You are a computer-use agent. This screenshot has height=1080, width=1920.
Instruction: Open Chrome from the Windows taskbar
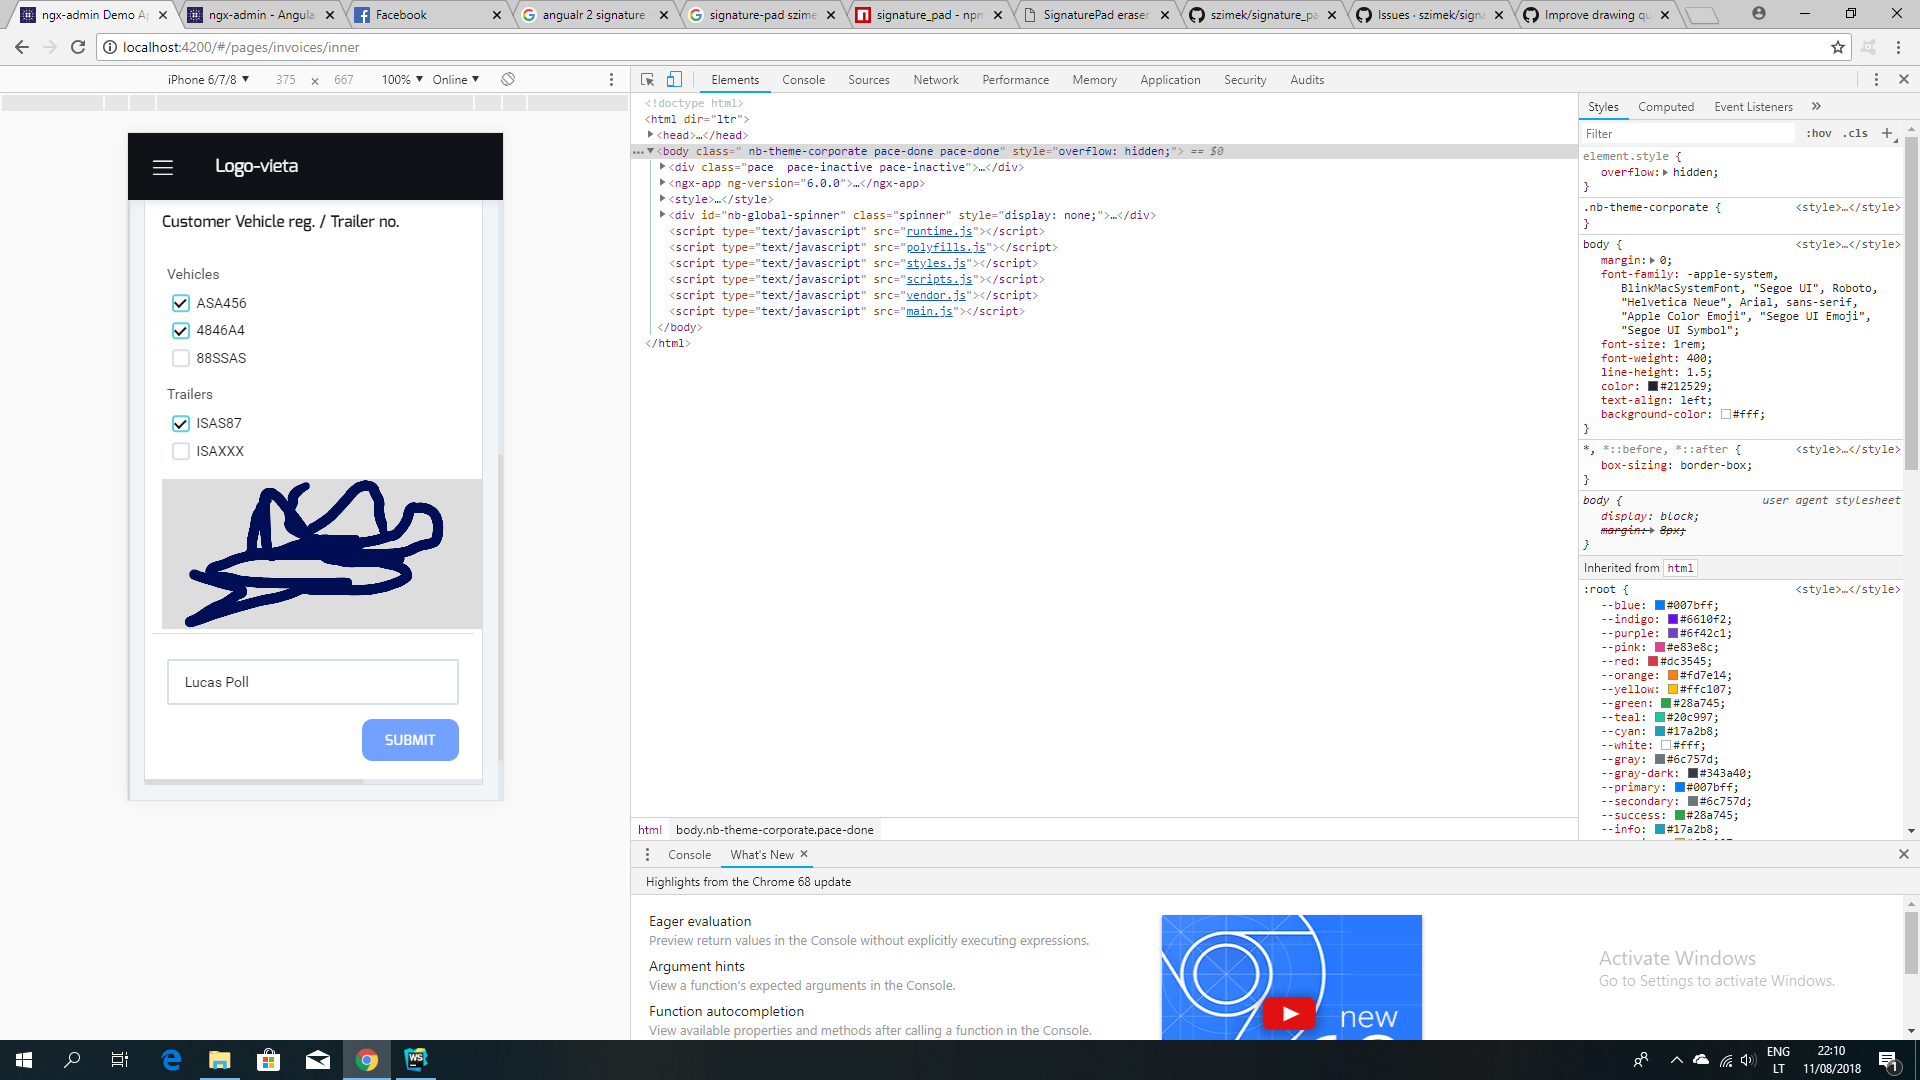(x=367, y=1059)
